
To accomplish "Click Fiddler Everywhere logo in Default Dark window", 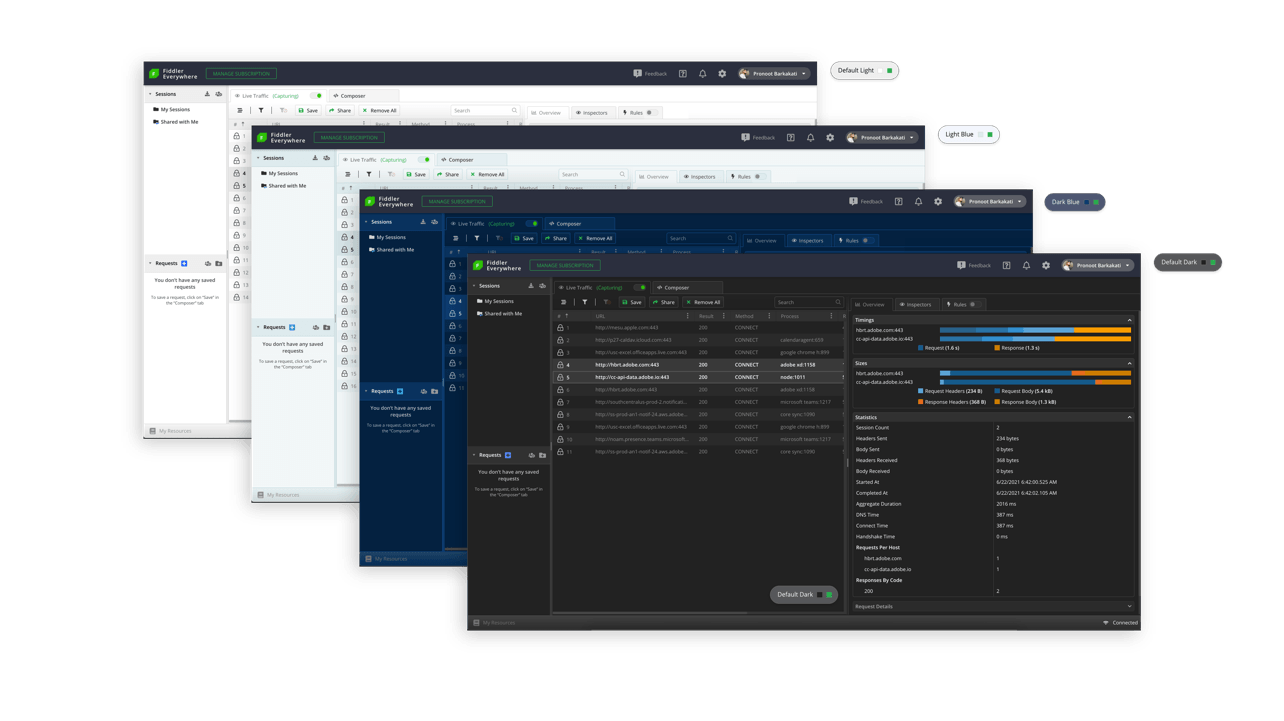I will [497, 265].
